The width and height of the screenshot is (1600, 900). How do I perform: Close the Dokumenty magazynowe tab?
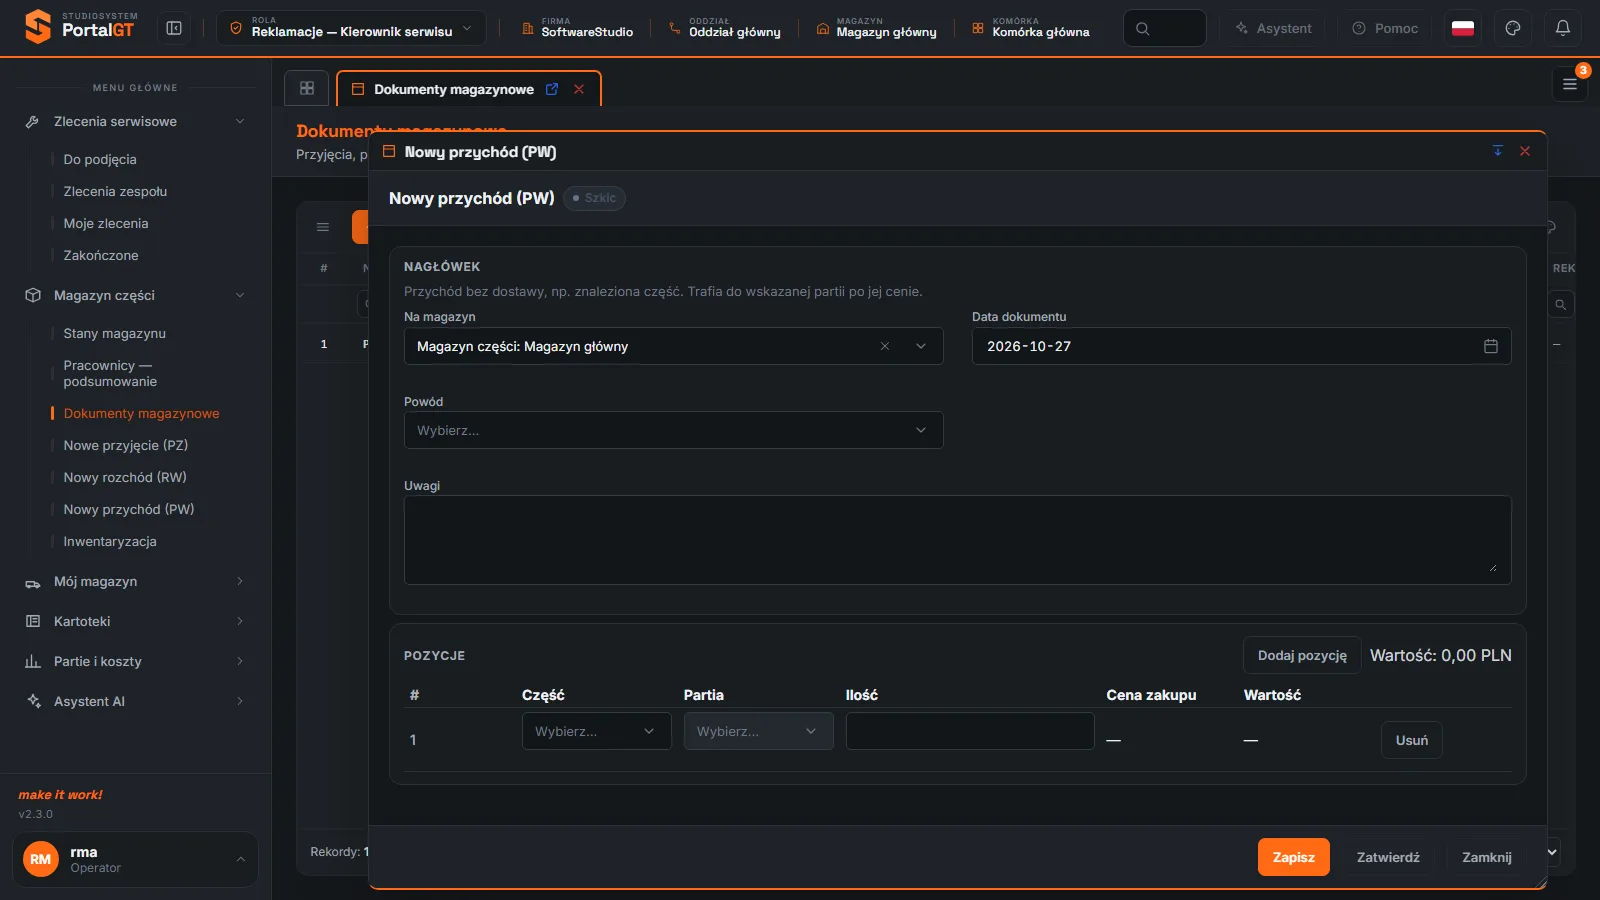coord(579,89)
